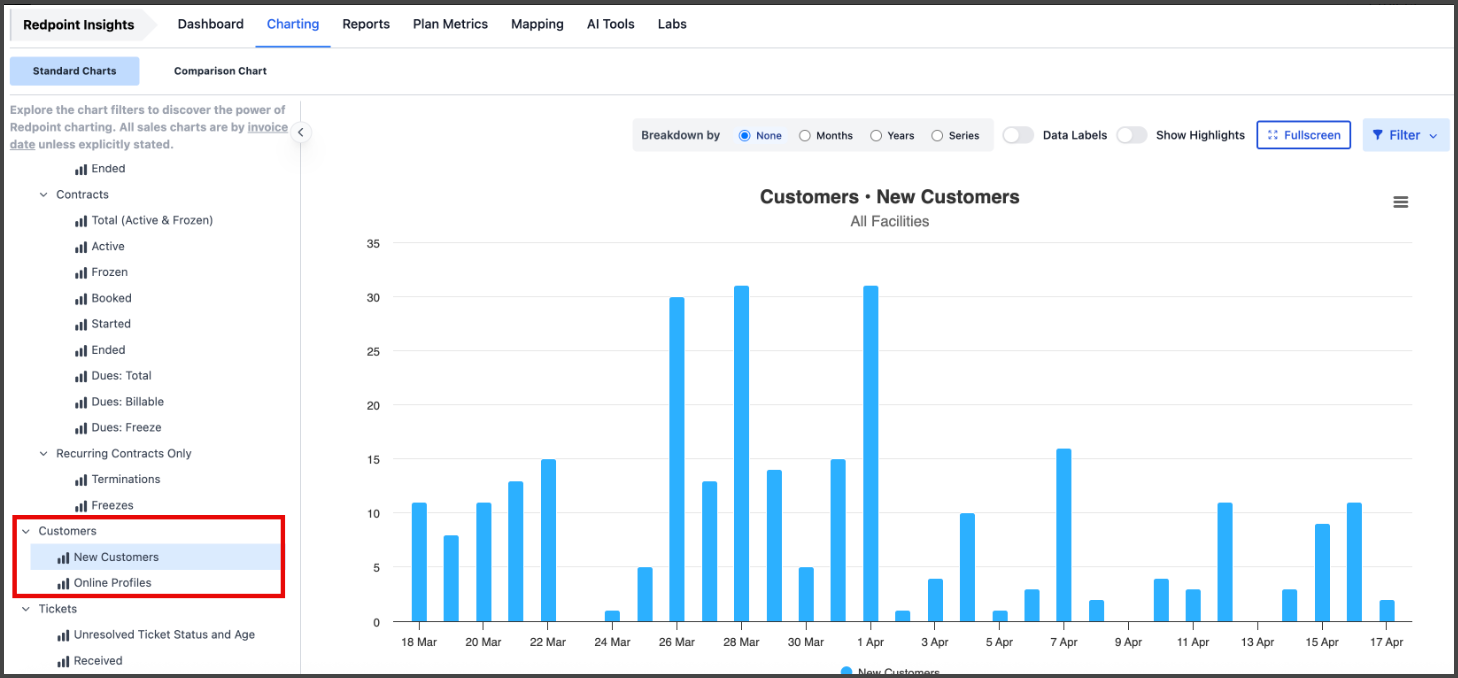This screenshot has width=1458, height=678.
Task: Switch to the Reports menu tab
Action: coord(366,24)
